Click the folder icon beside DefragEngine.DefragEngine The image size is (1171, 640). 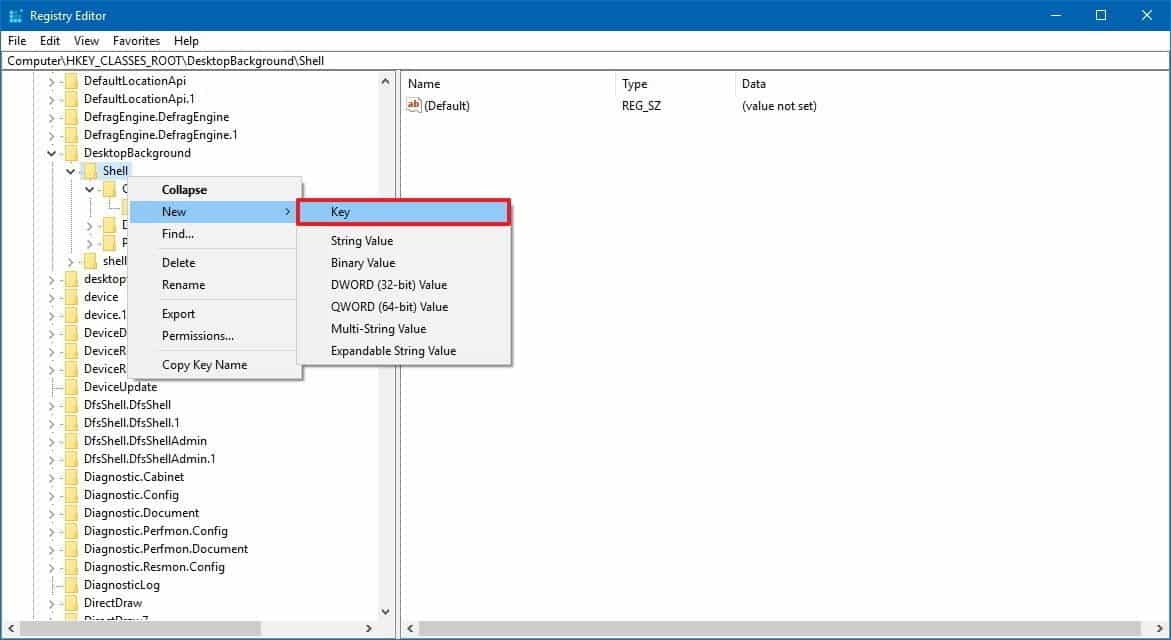[72, 116]
